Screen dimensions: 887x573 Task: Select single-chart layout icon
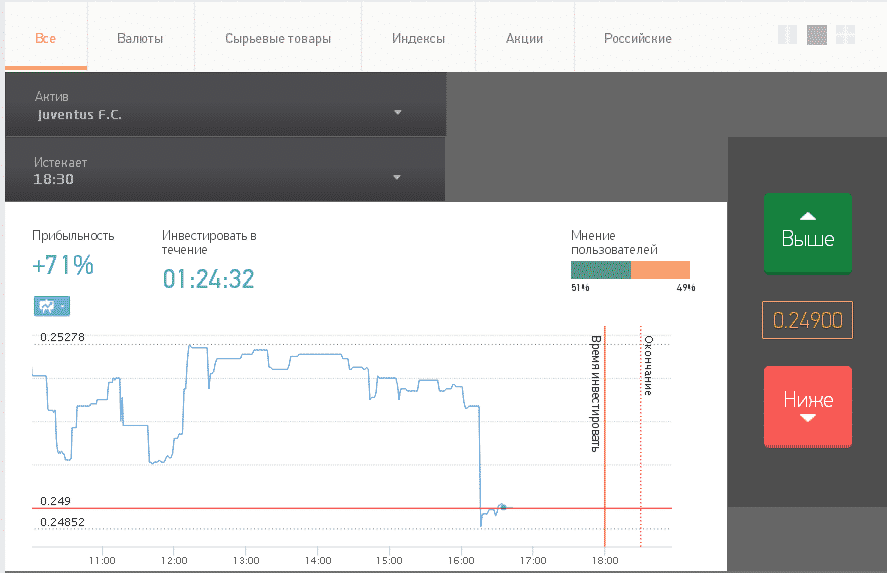pyautogui.click(x=817, y=35)
